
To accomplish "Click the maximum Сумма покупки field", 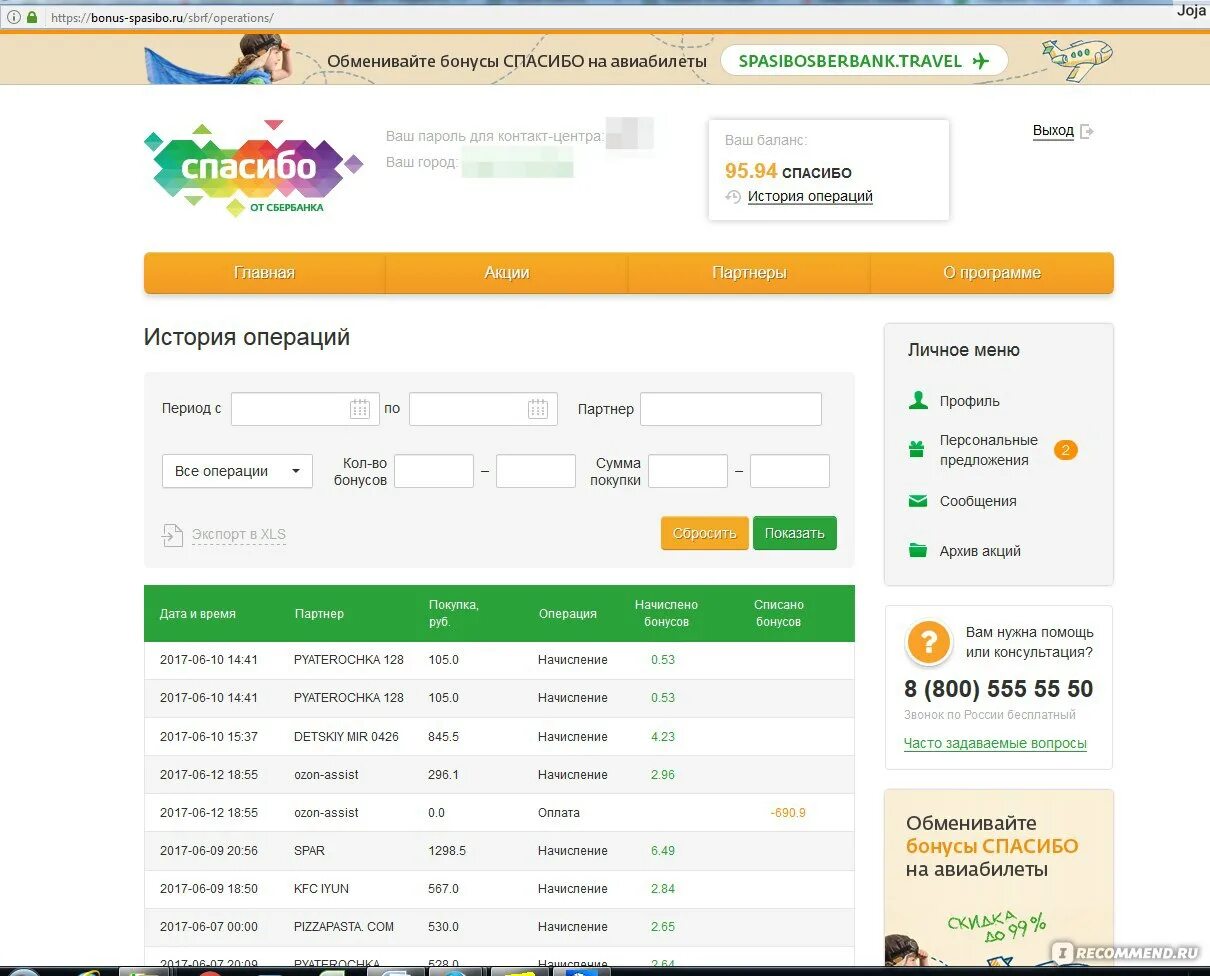I will click(790, 471).
